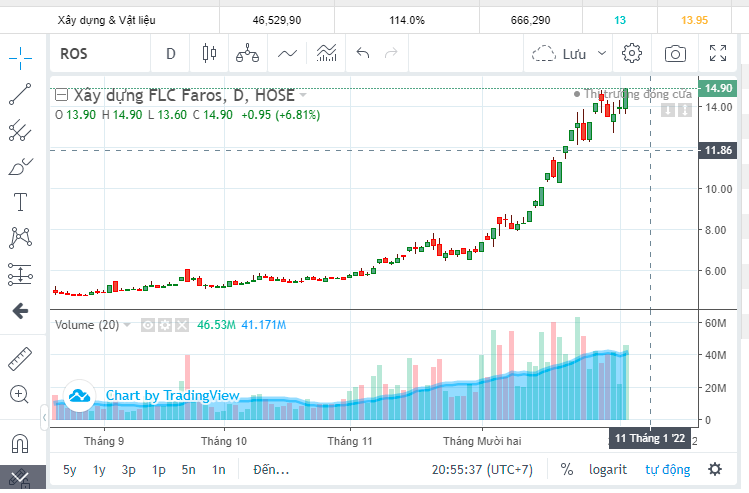Click the Xây dựng & Vật liệu cell
This screenshot has height=493, width=749.
pos(107,20)
